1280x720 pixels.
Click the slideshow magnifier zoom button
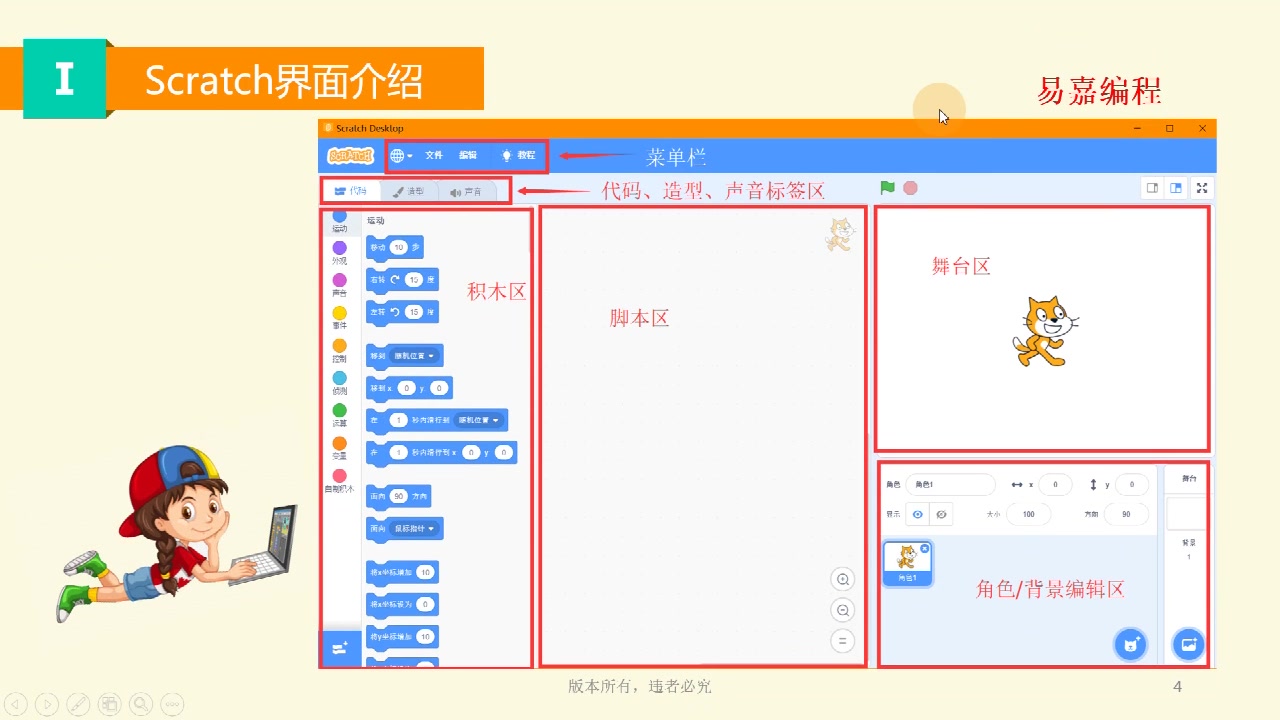click(141, 704)
